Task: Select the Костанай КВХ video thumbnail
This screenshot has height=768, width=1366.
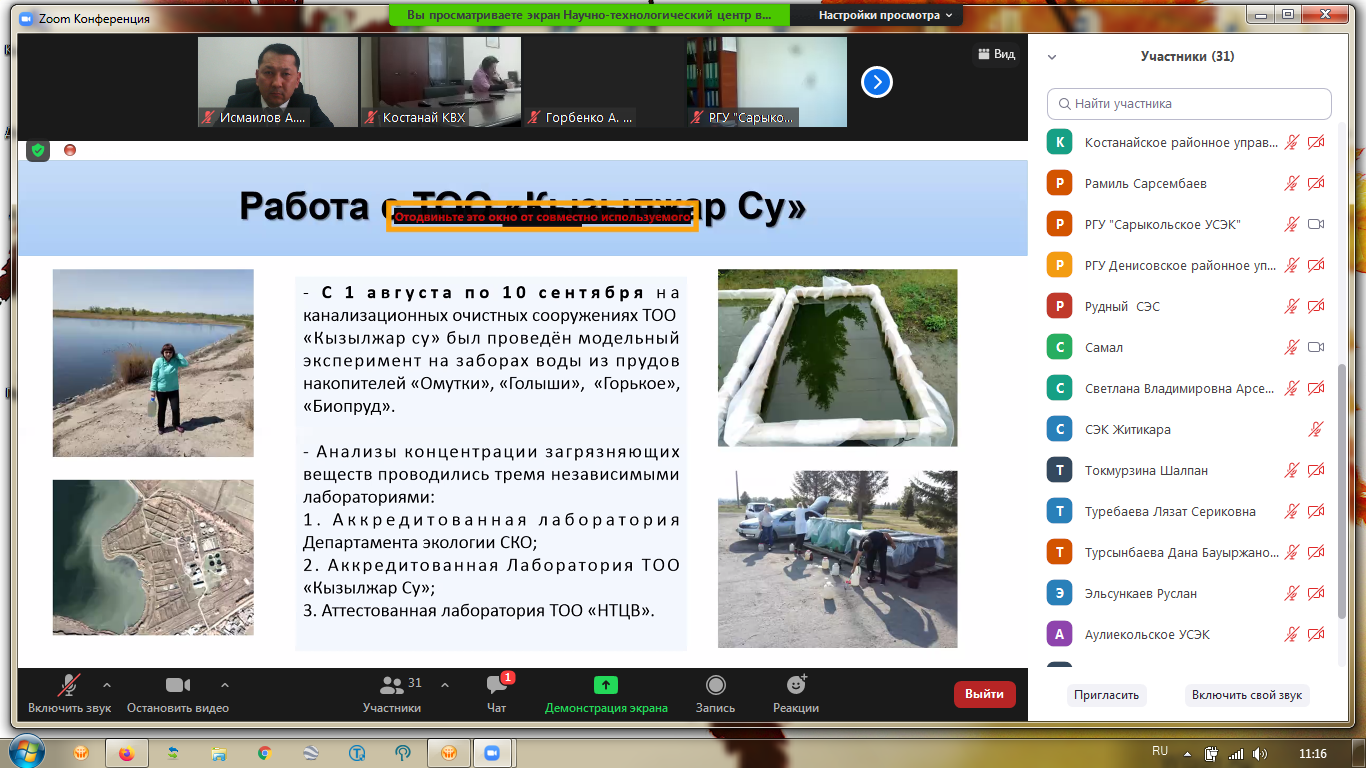Action: 440,82
